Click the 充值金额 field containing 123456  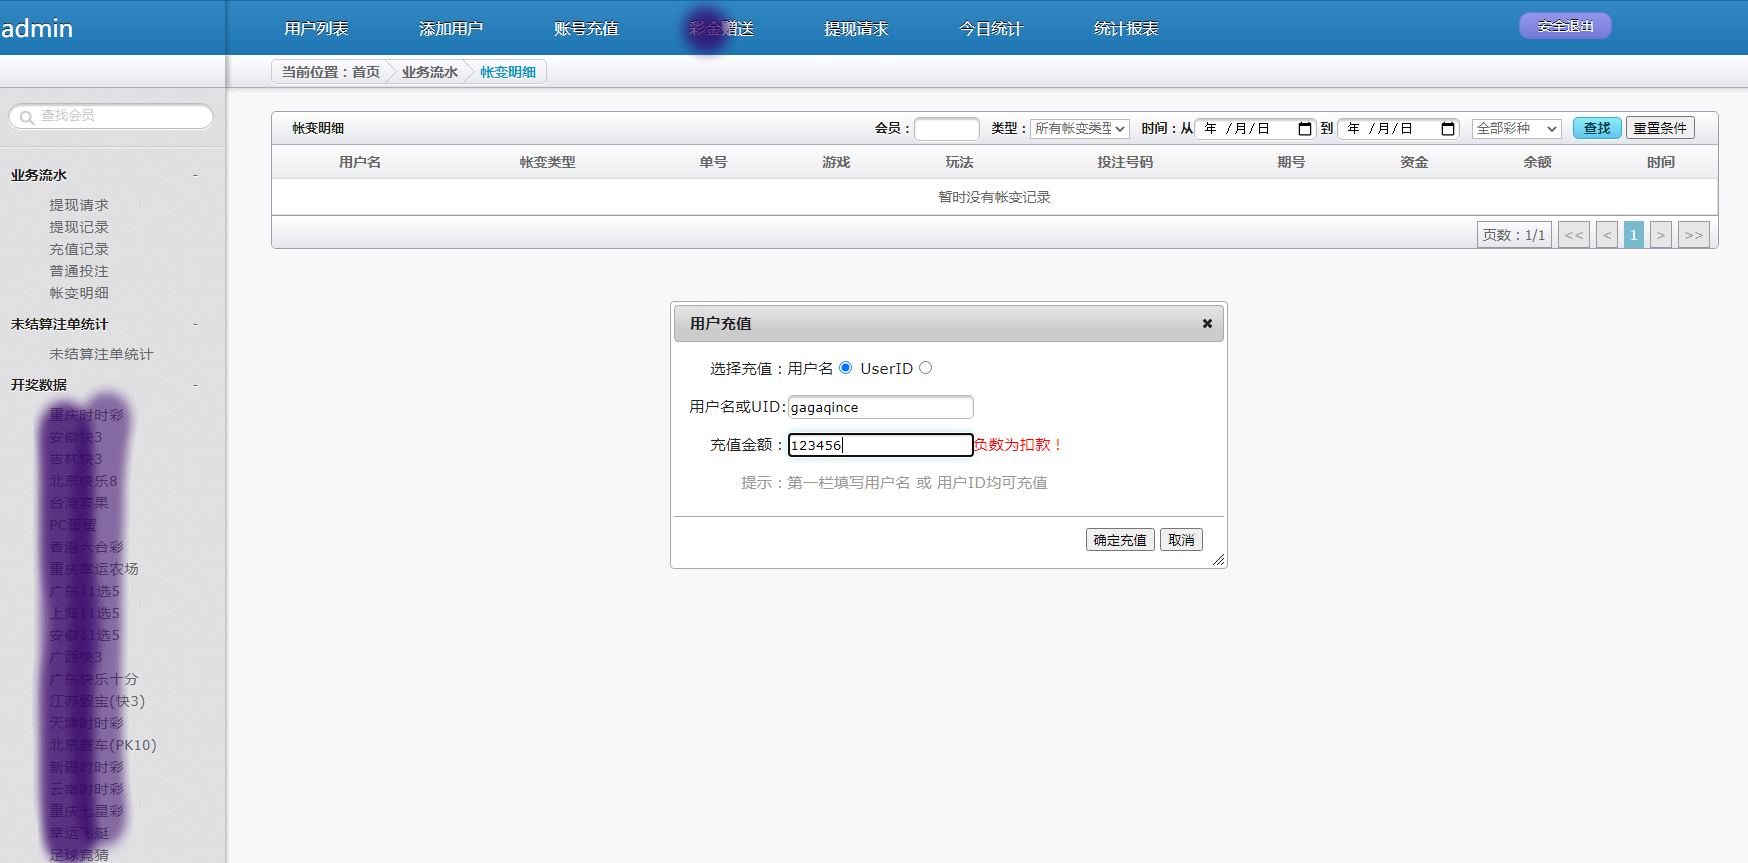point(880,445)
